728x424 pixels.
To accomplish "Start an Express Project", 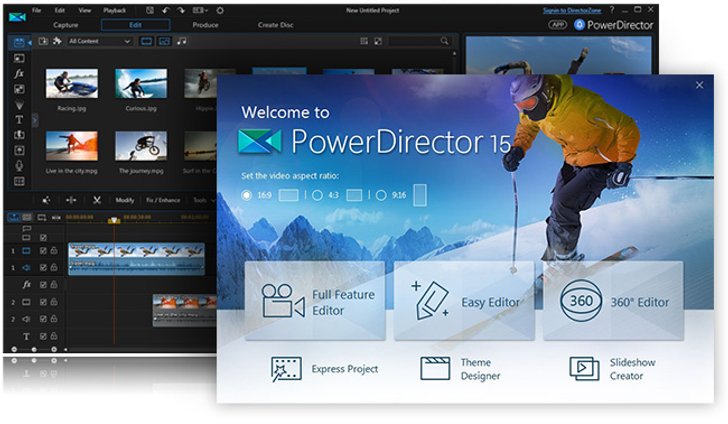I will pyautogui.click(x=324, y=369).
